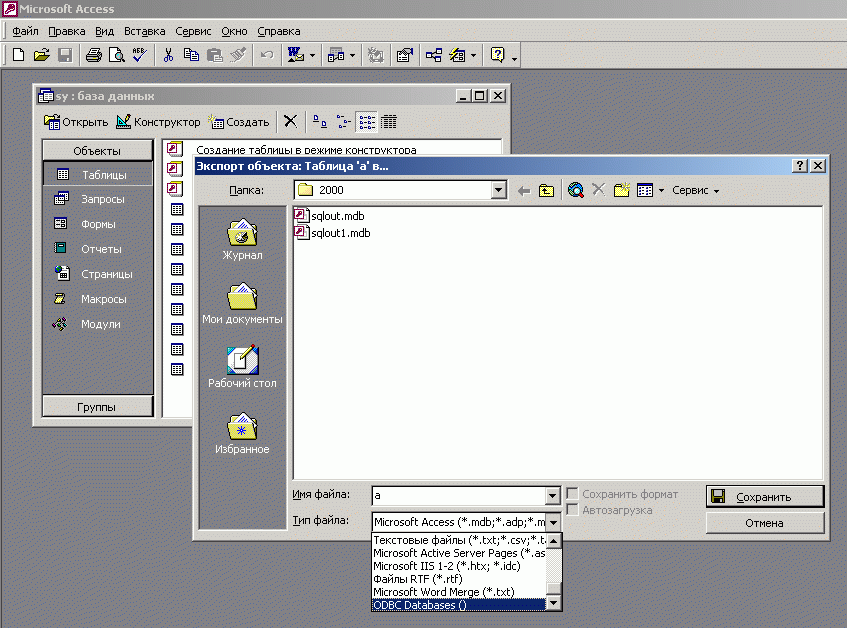Click Открыть in database window toolbar

76,122
